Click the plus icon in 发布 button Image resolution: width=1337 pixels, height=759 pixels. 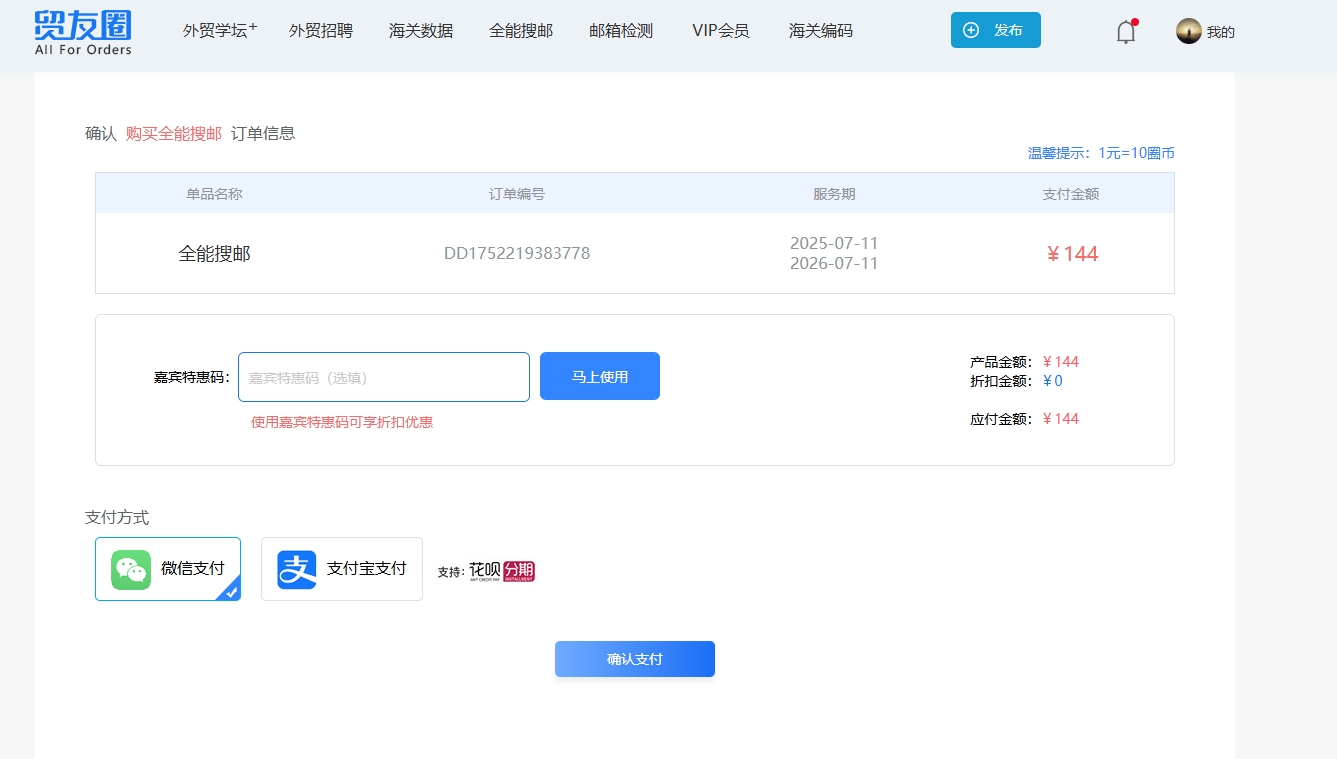970,30
